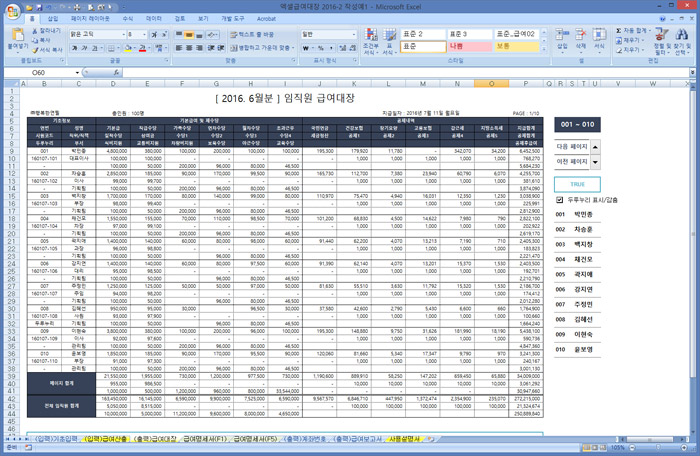Open the Insert (삽입) ribbon tab
This screenshot has width=700, height=456.
coord(53,19)
